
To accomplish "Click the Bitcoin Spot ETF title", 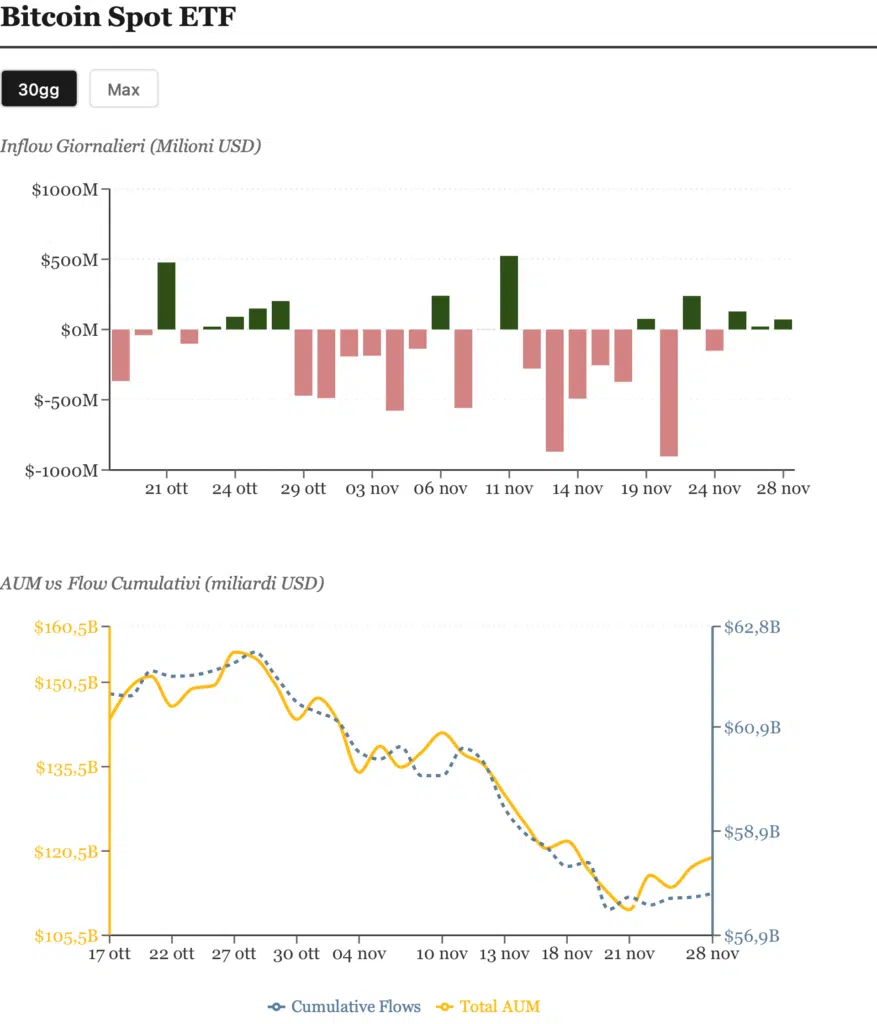I will [119, 17].
